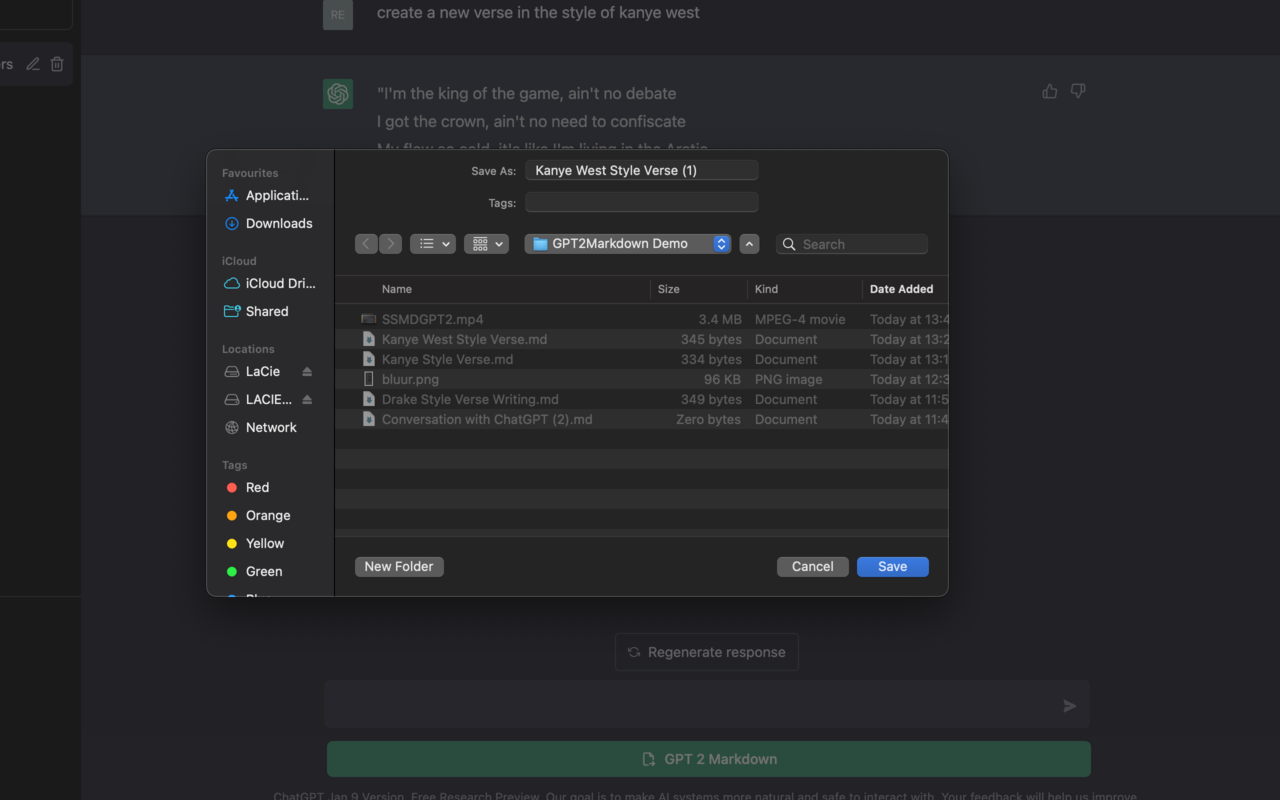Click the Red tag swatch
This screenshot has height=800, width=1280.
click(232, 487)
